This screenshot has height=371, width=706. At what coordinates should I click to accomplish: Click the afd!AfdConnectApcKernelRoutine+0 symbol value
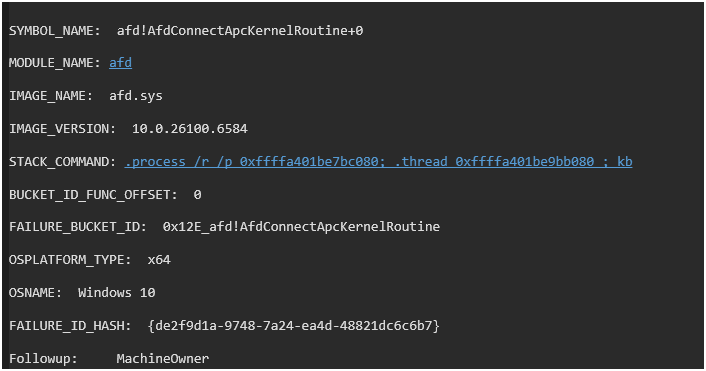pos(240,31)
